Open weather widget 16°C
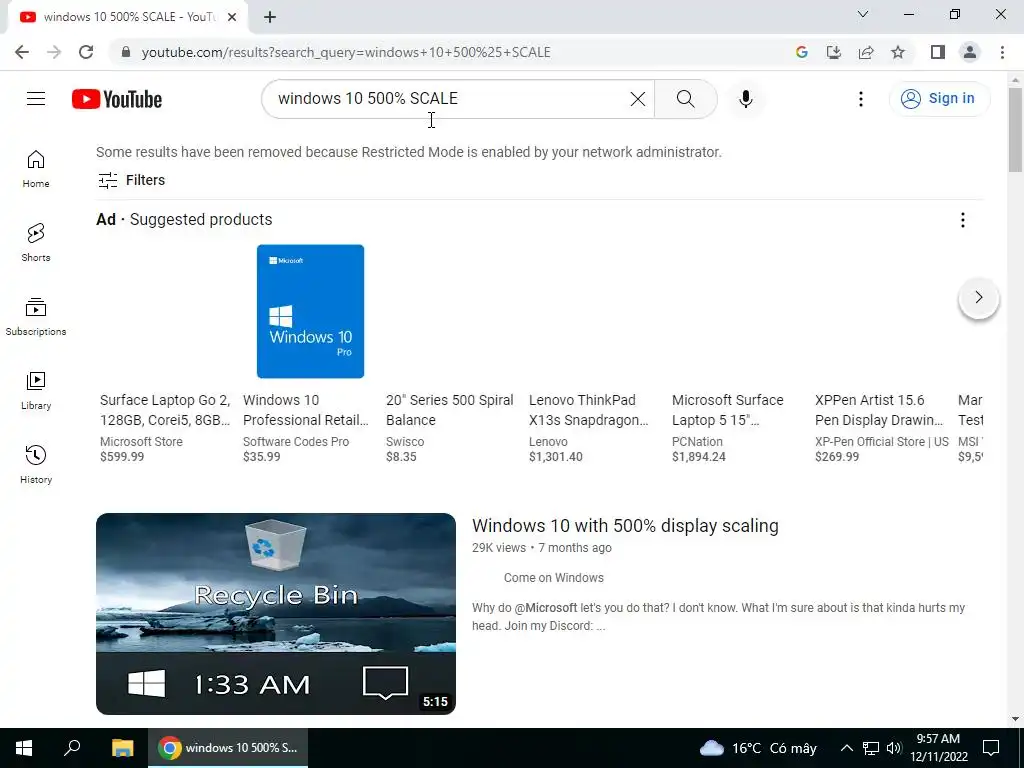This screenshot has width=1024, height=768. [758, 748]
